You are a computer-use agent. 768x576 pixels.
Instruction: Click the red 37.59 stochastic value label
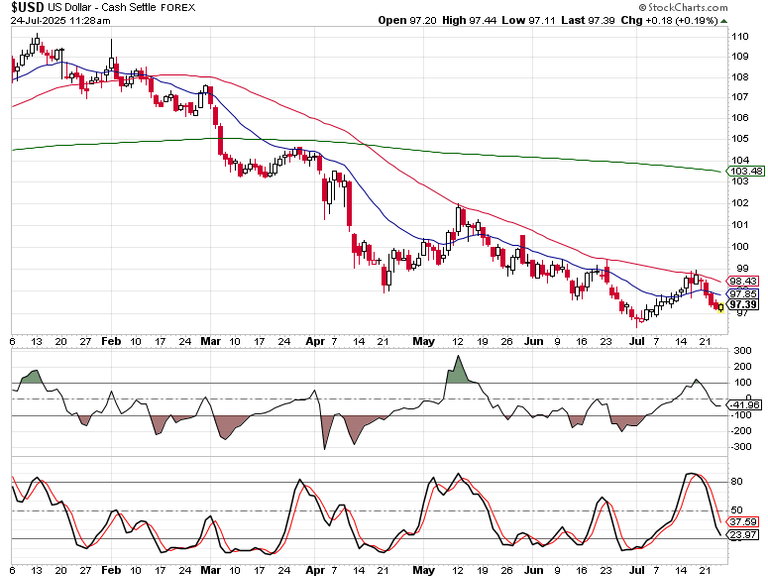(x=741, y=522)
